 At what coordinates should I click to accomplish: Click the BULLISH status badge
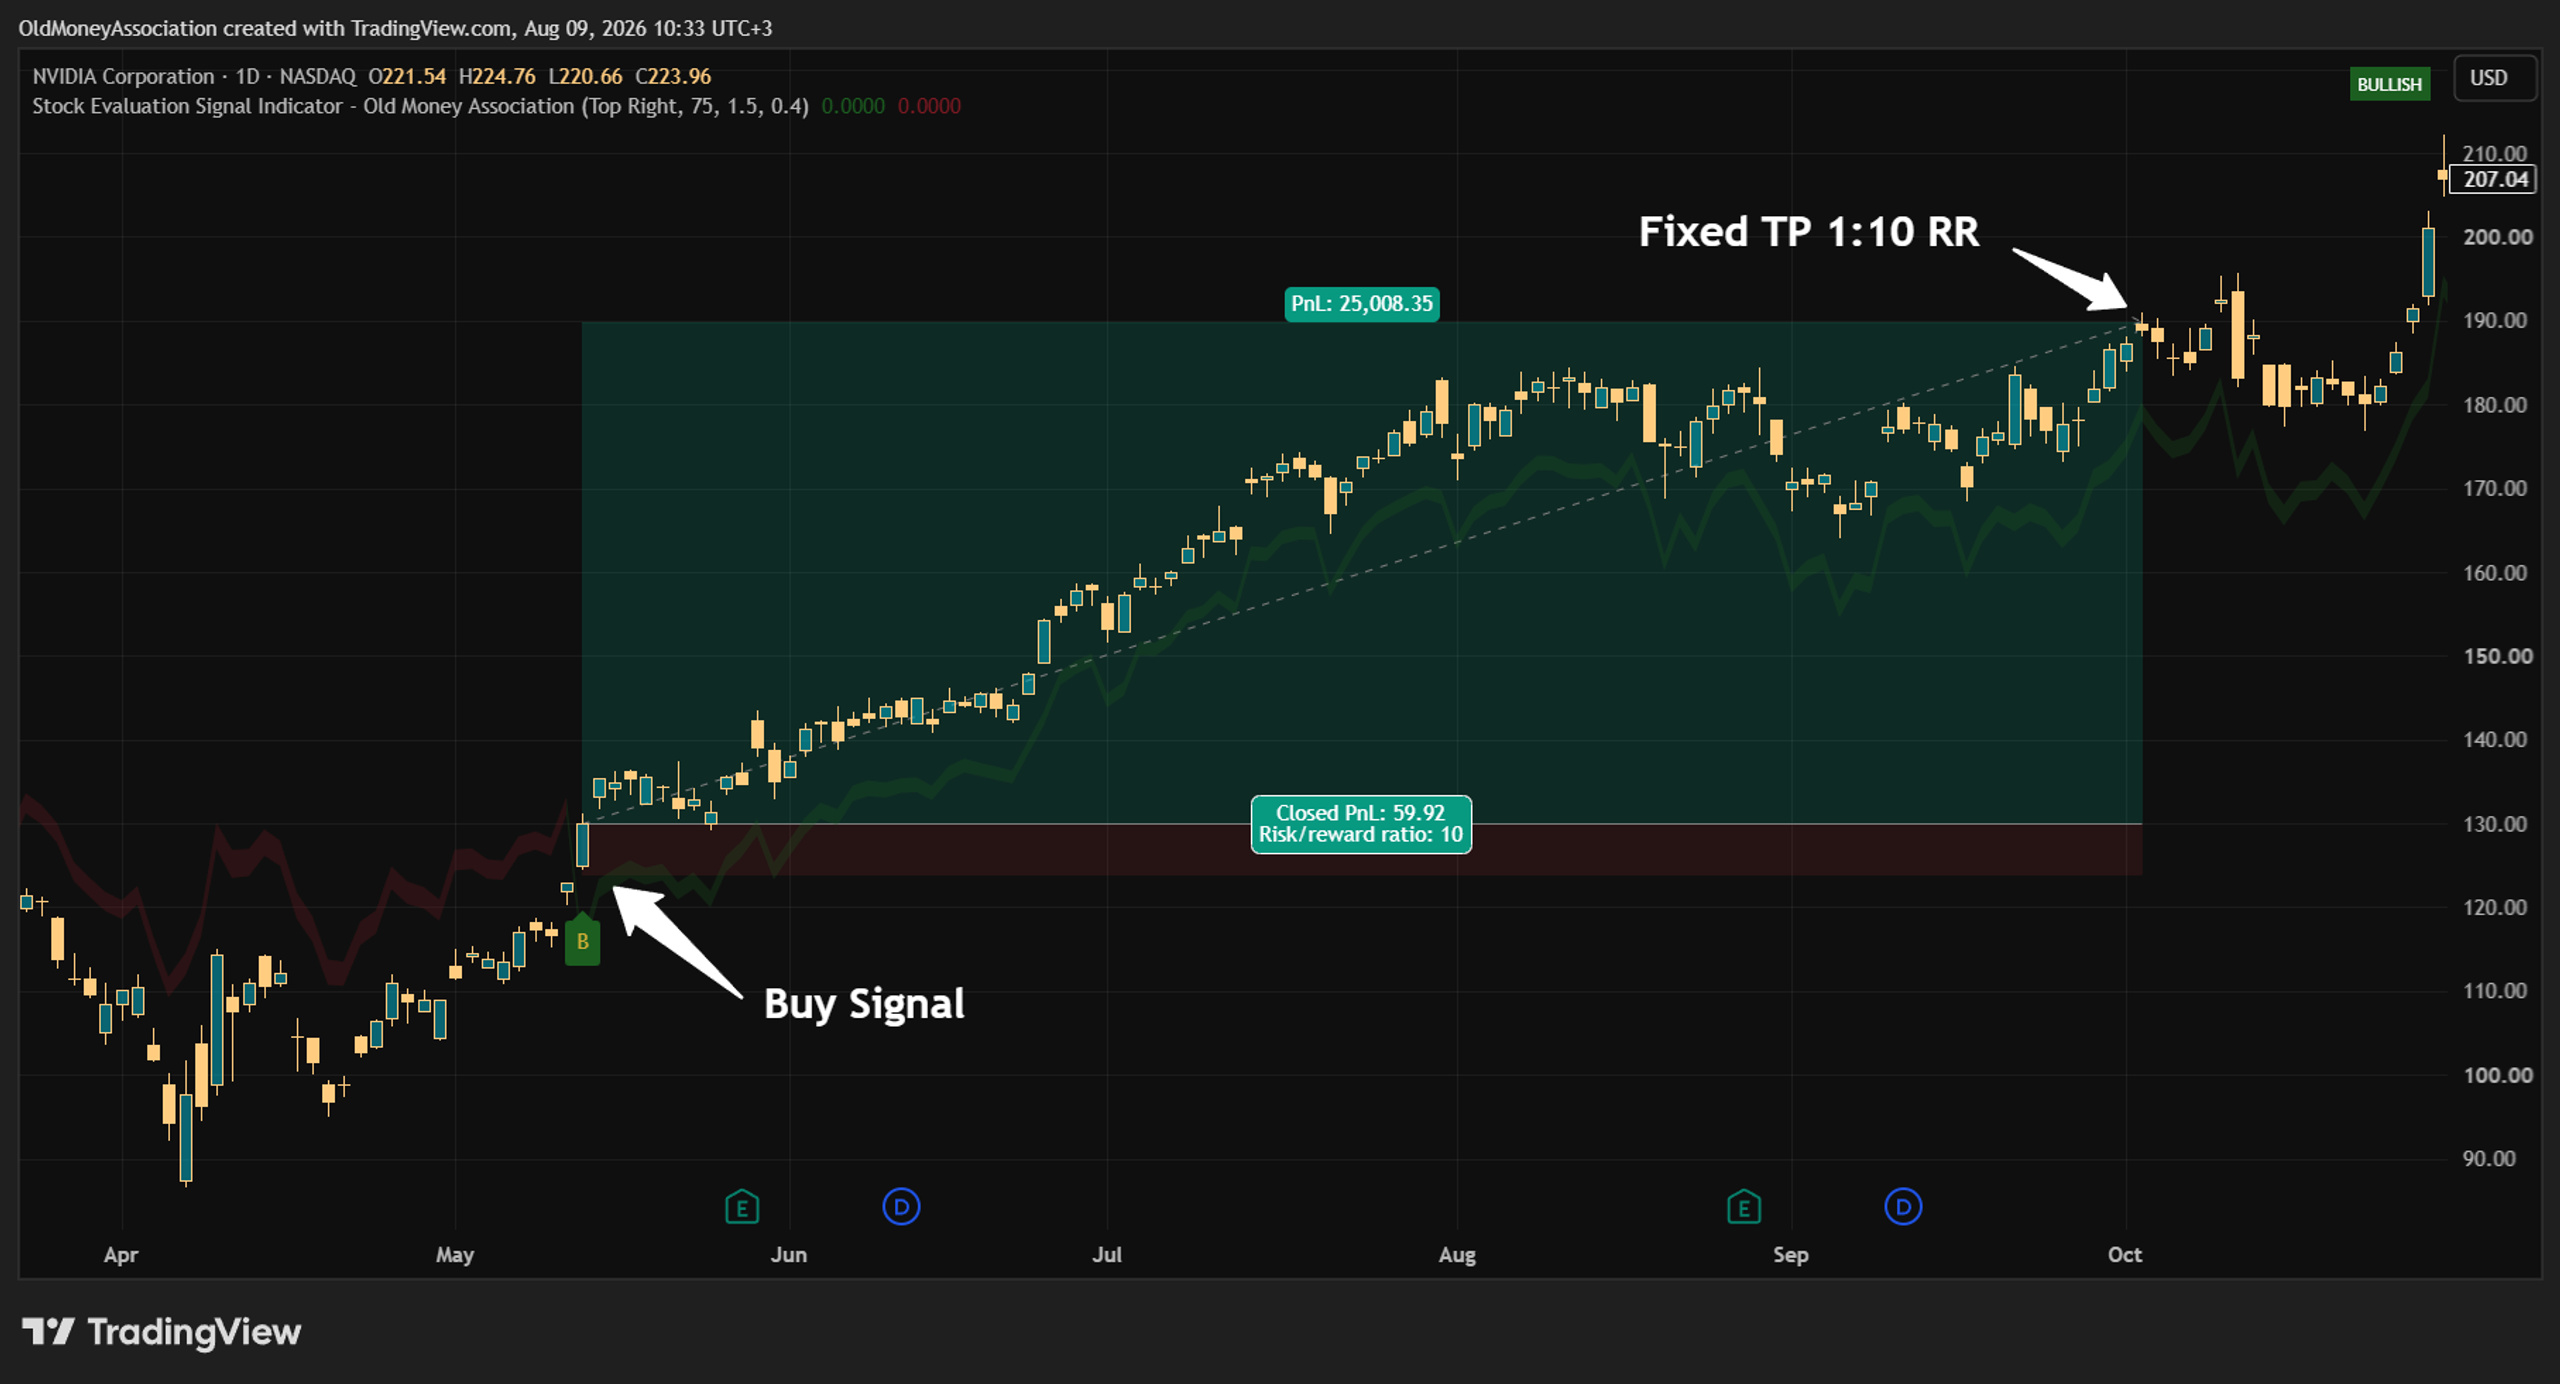2389,84
